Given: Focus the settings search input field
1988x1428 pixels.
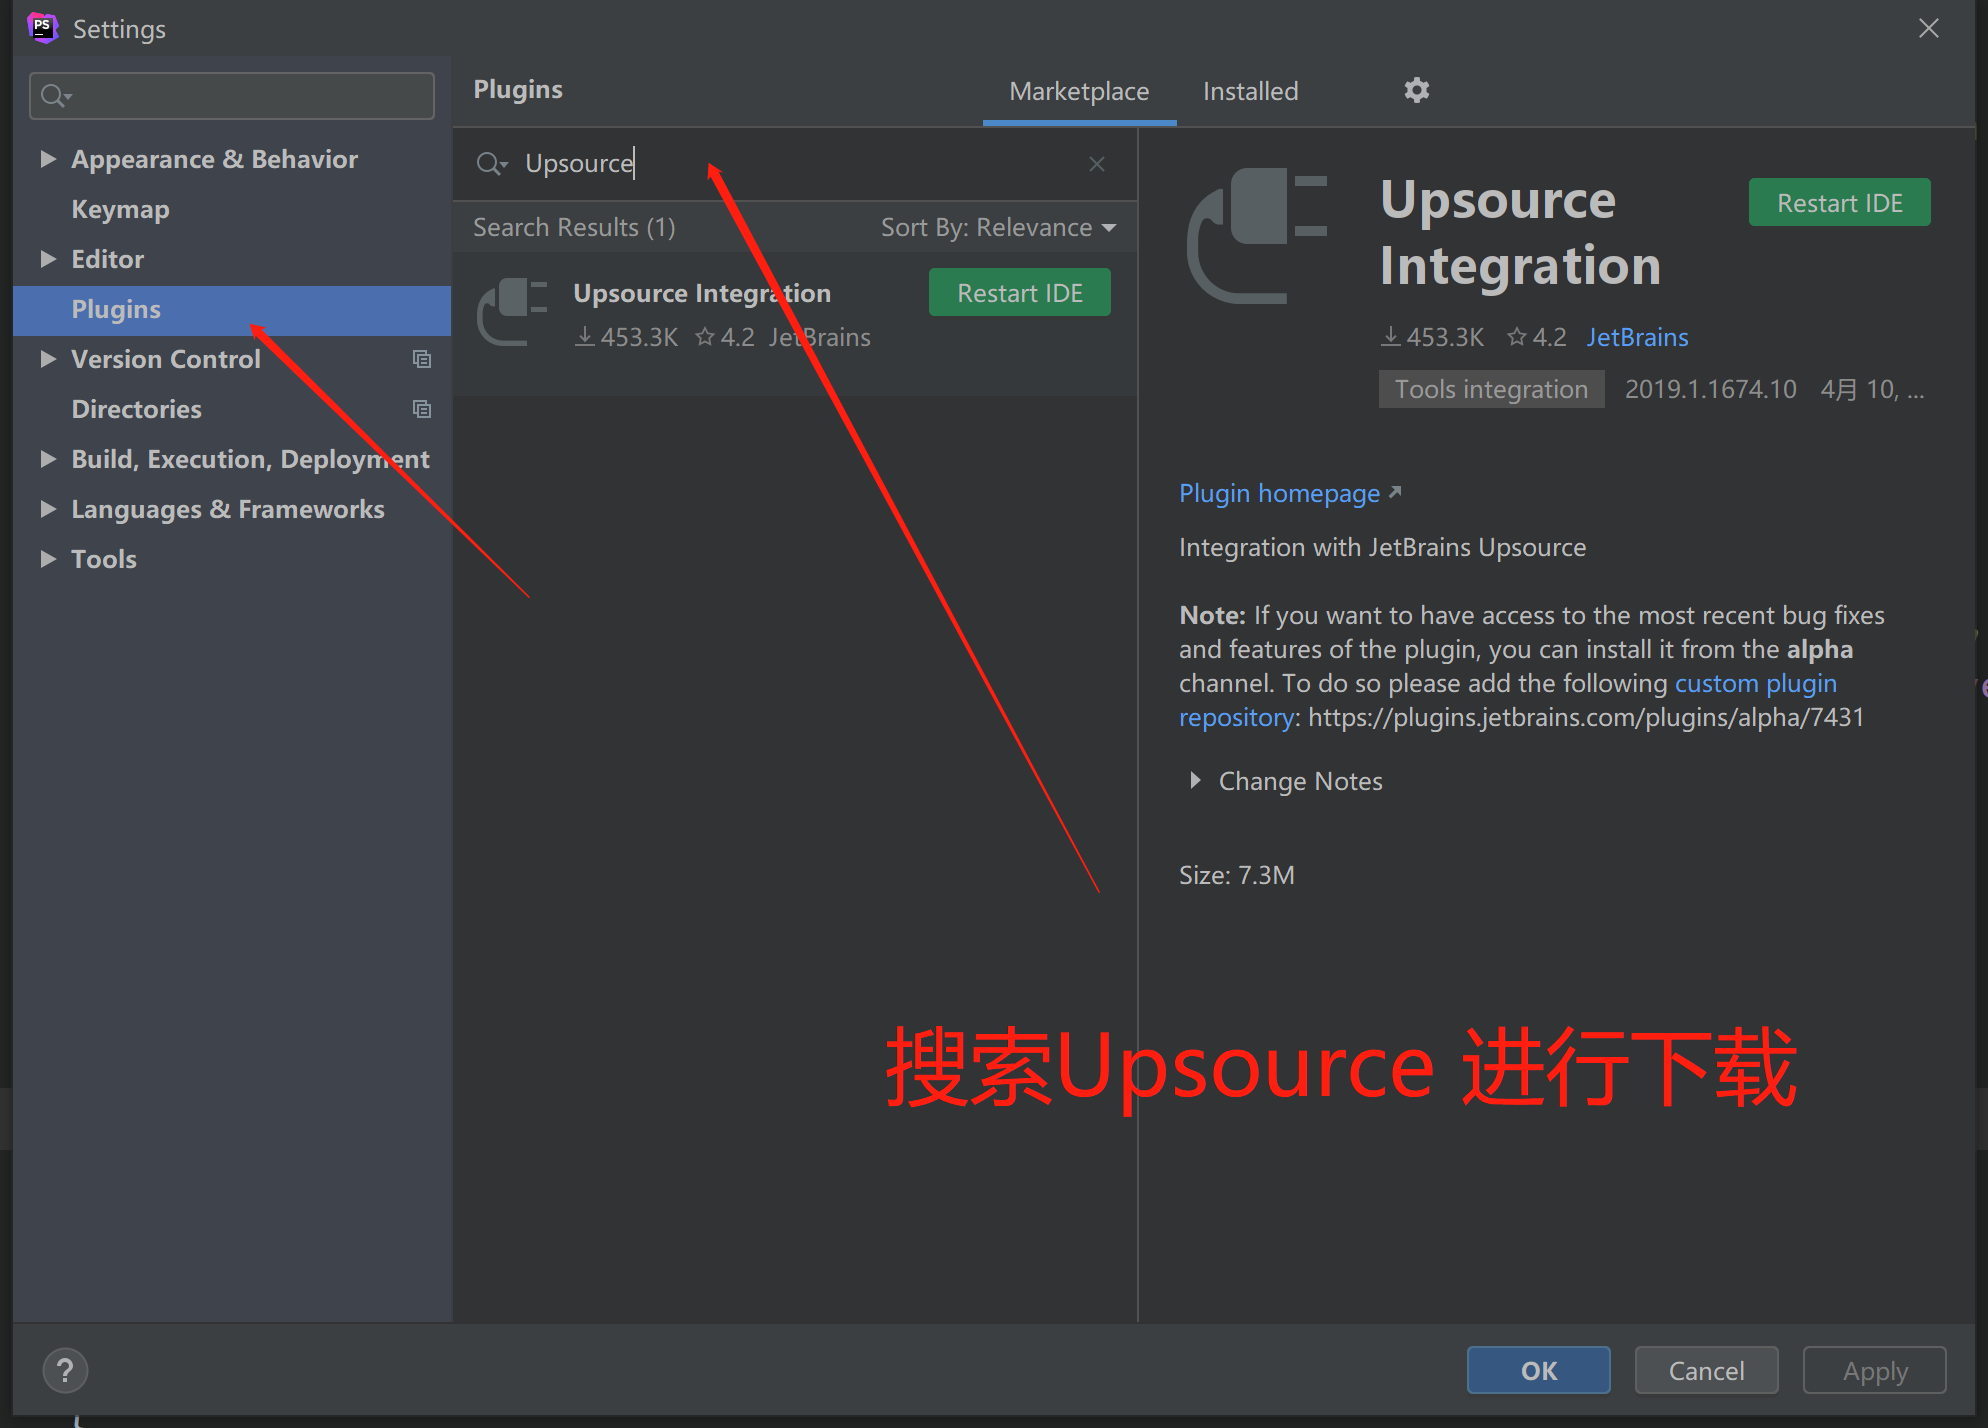Looking at the screenshot, I should pyautogui.click(x=232, y=96).
